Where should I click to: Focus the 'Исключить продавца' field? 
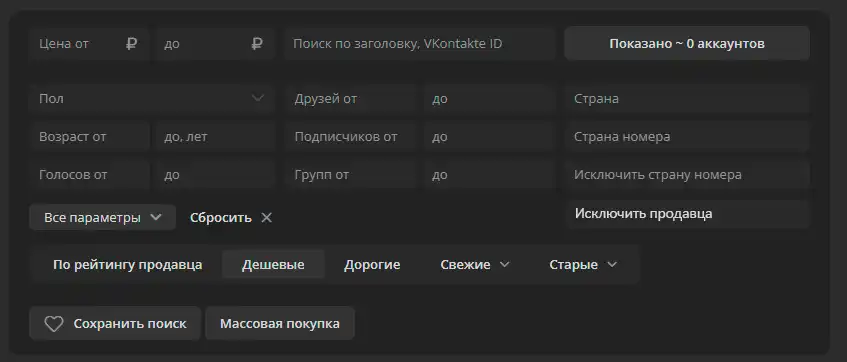(x=688, y=214)
